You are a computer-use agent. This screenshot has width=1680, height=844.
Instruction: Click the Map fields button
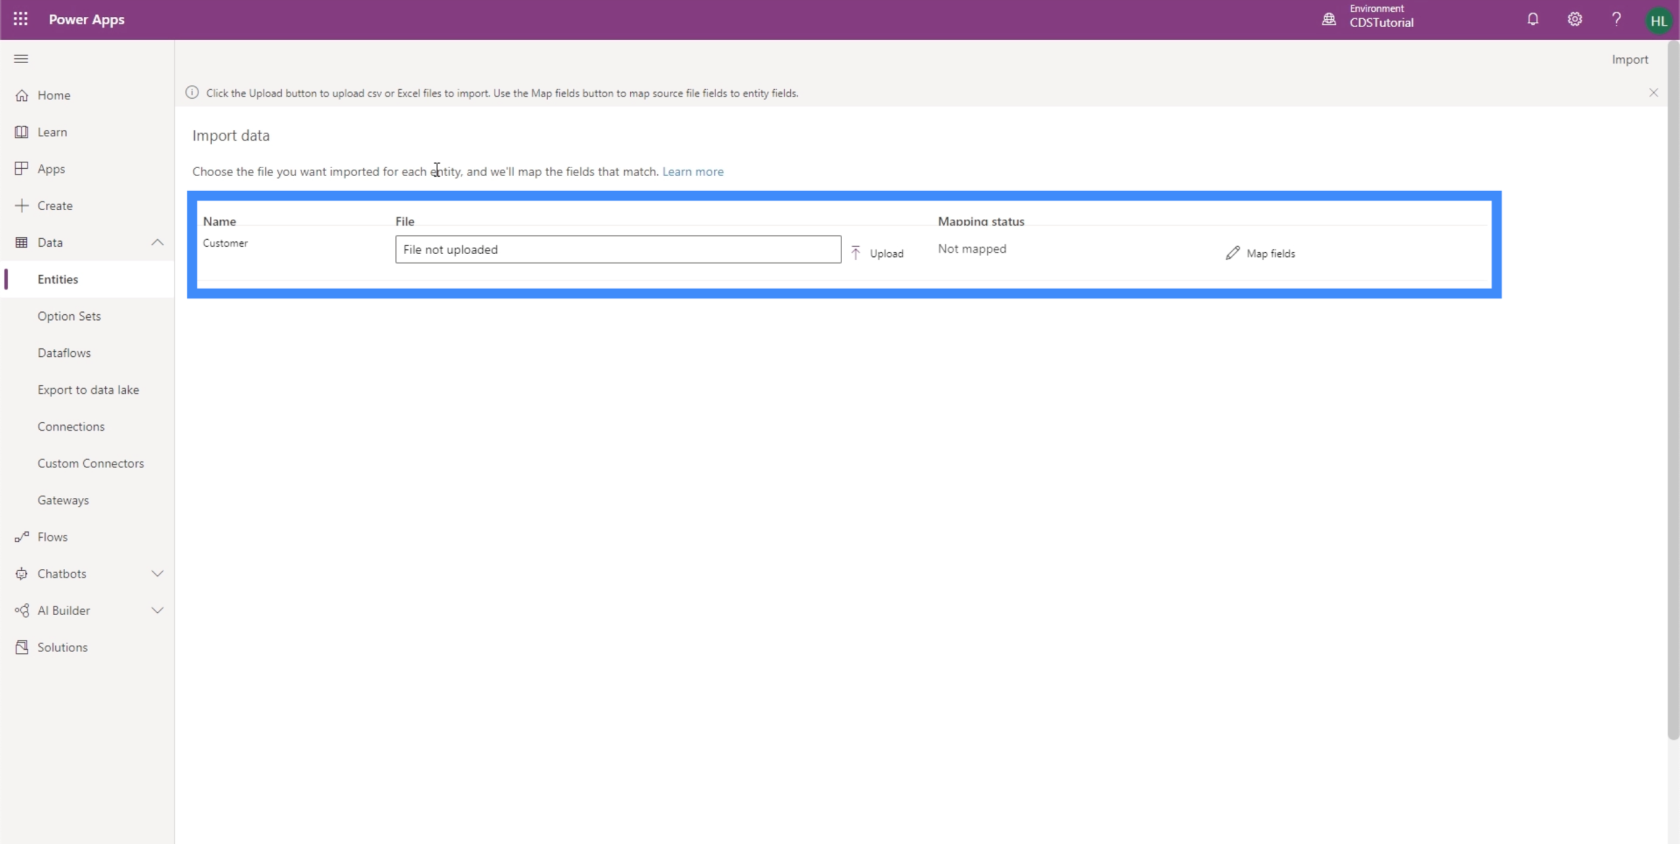click(x=1260, y=254)
